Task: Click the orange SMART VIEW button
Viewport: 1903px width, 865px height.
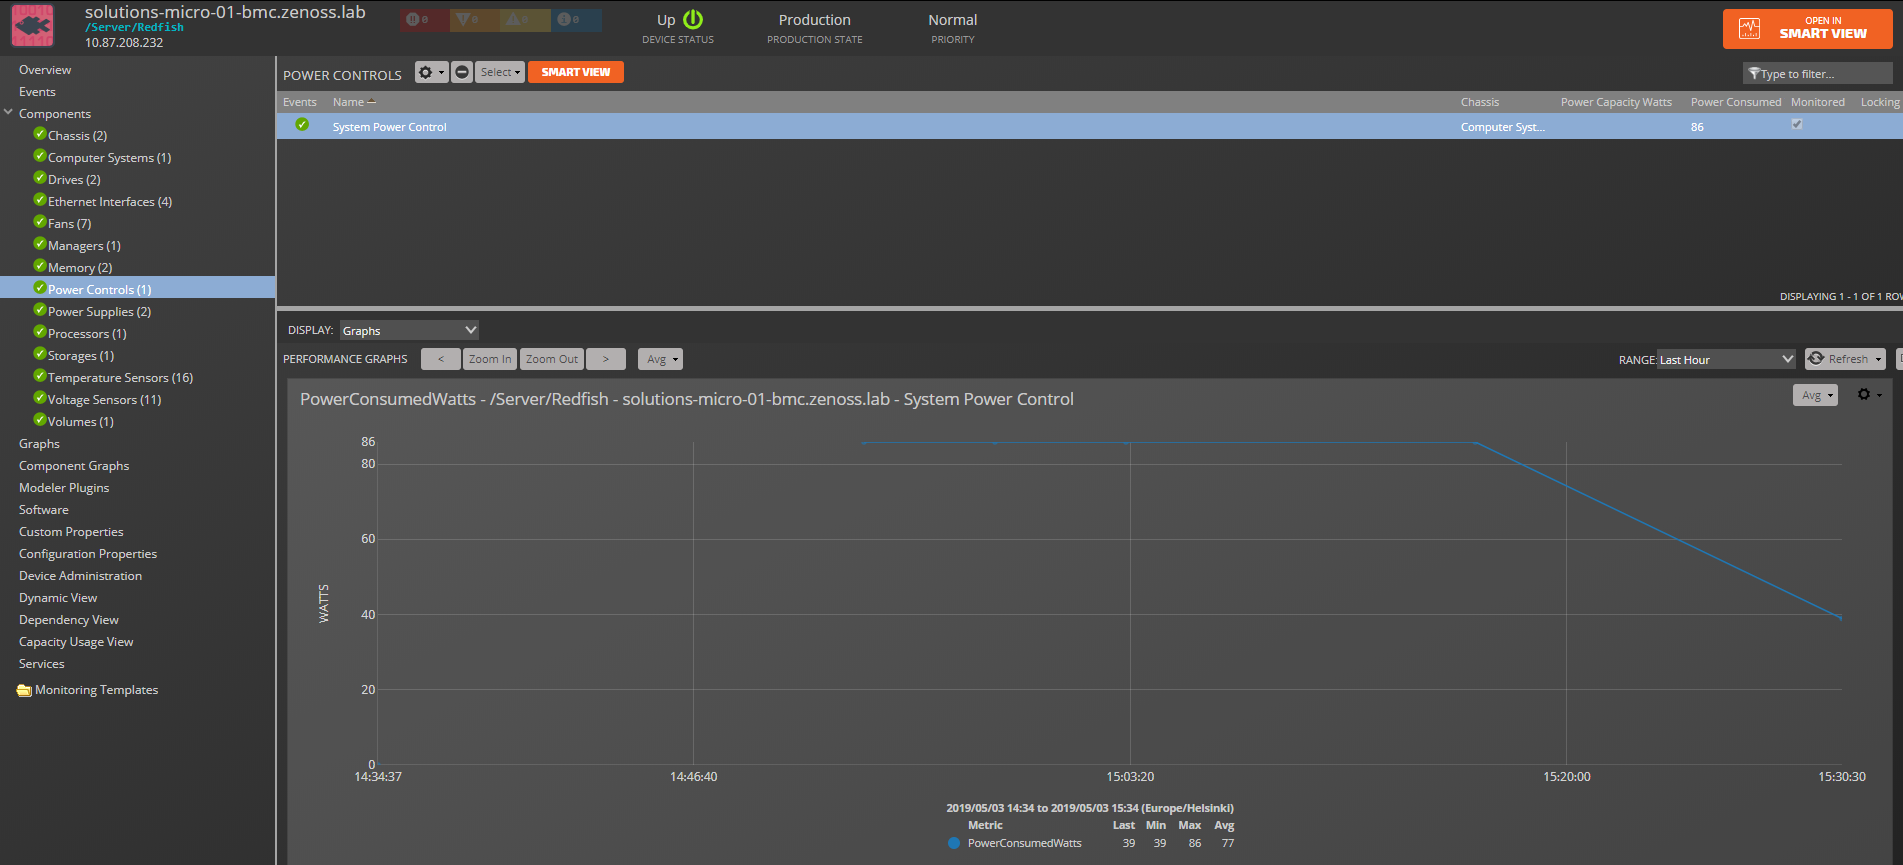Action: [576, 72]
